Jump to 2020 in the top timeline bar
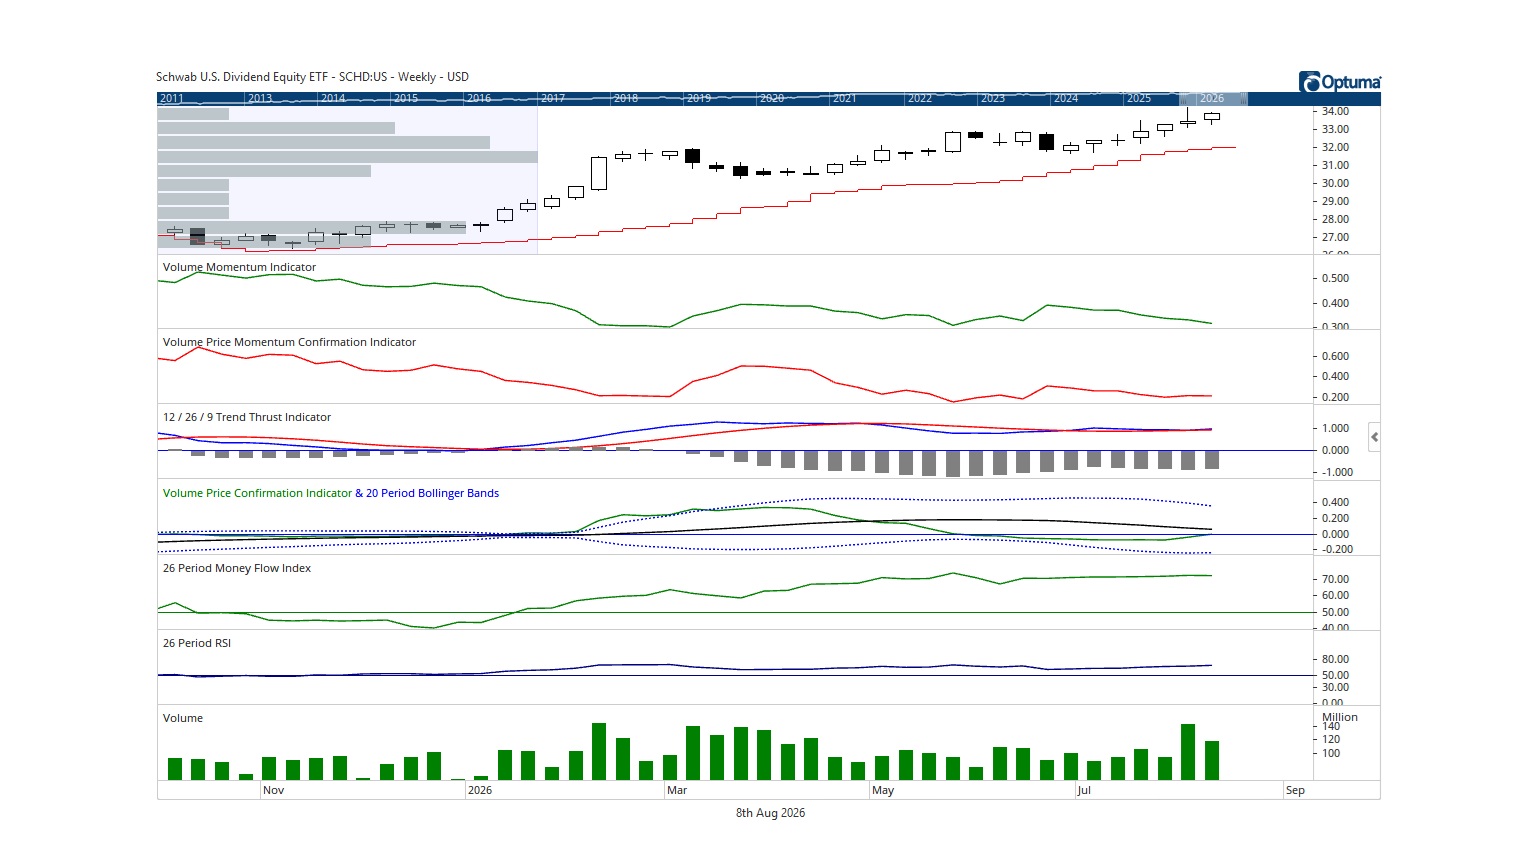The height and width of the screenshot is (864, 1536). pyautogui.click(x=772, y=99)
